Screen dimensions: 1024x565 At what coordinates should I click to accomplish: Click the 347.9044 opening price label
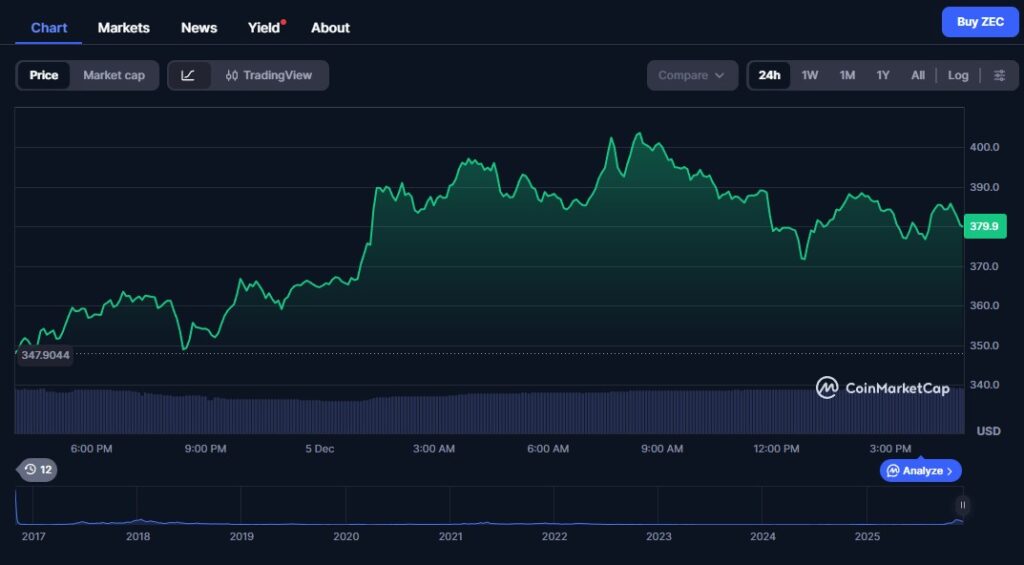tap(44, 355)
